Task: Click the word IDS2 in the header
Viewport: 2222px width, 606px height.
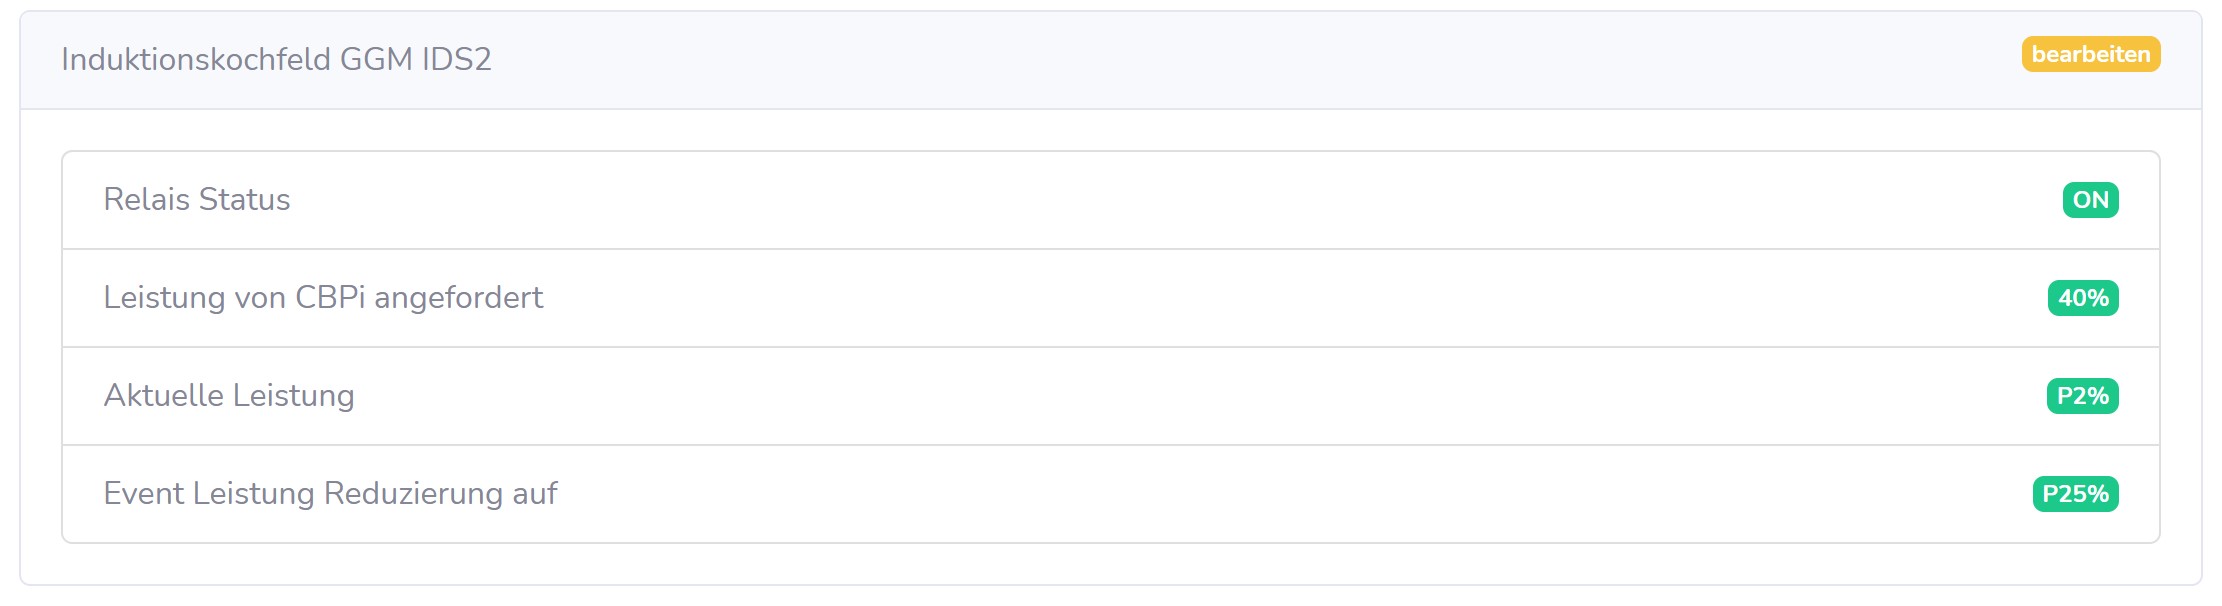Action: coord(456,59)
